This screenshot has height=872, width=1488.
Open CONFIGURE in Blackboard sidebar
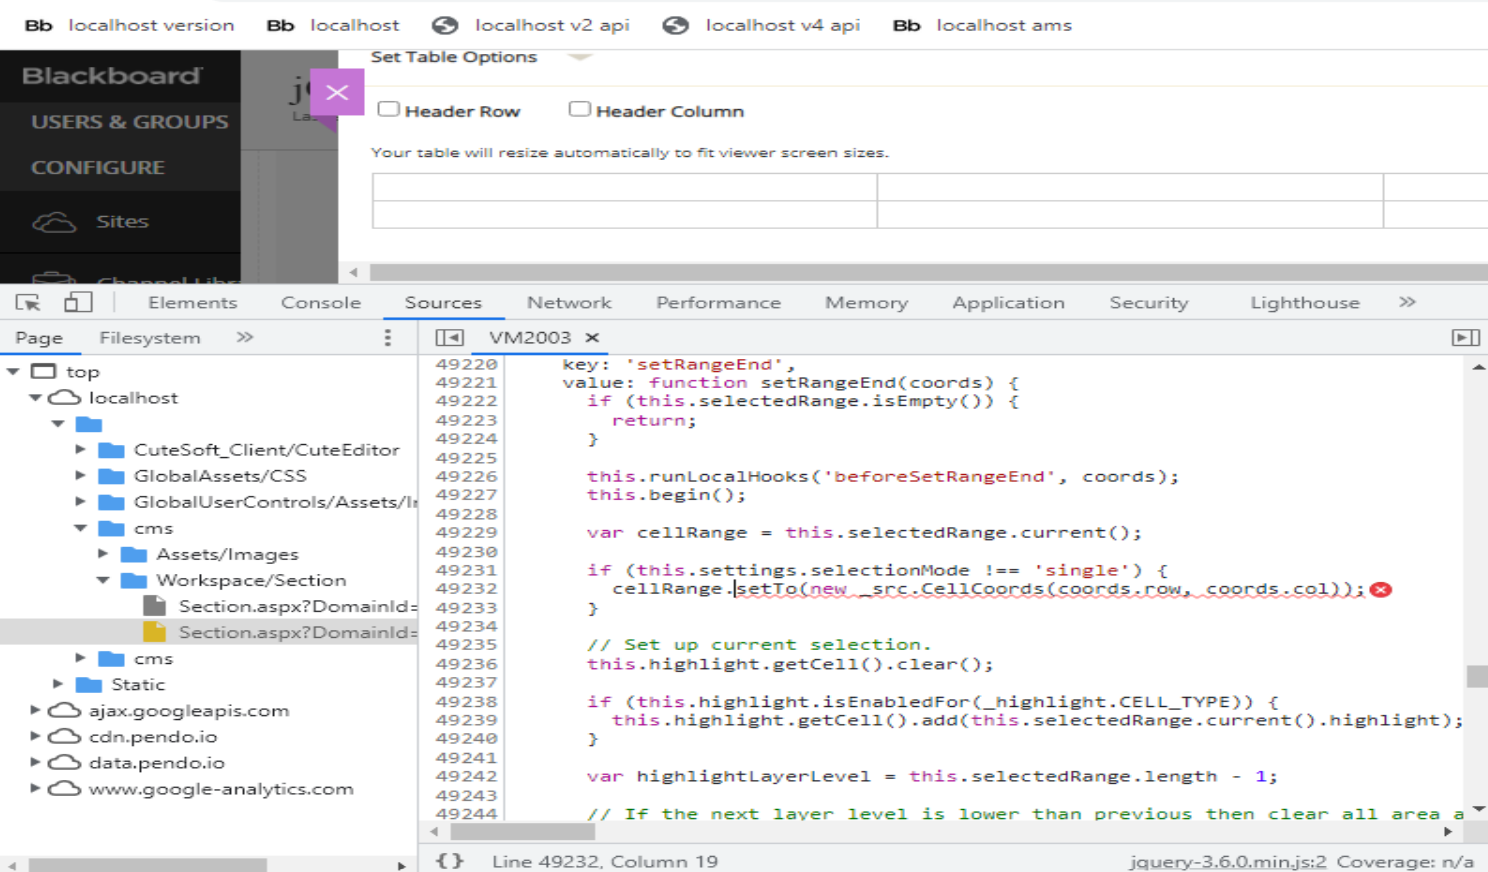(98, 168)
